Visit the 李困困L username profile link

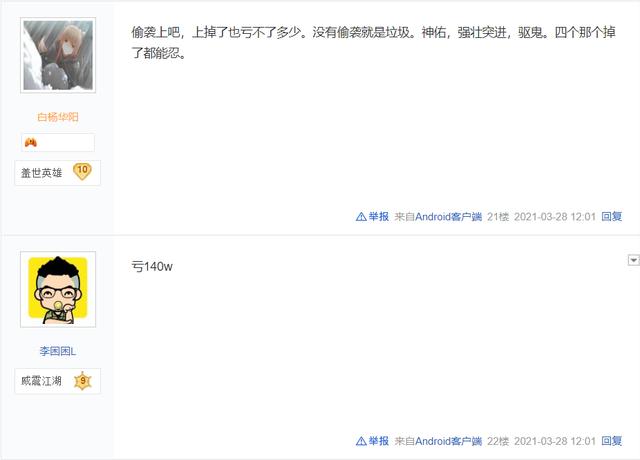tap(58, 351)
